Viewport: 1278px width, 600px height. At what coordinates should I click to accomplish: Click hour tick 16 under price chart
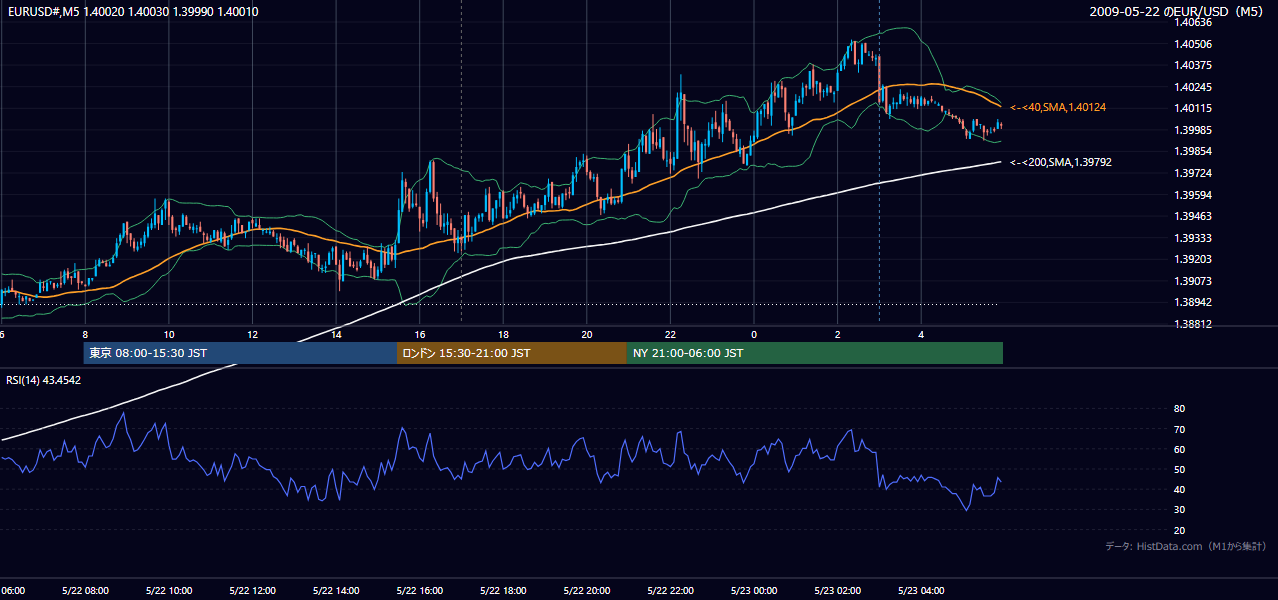point(420,334)
